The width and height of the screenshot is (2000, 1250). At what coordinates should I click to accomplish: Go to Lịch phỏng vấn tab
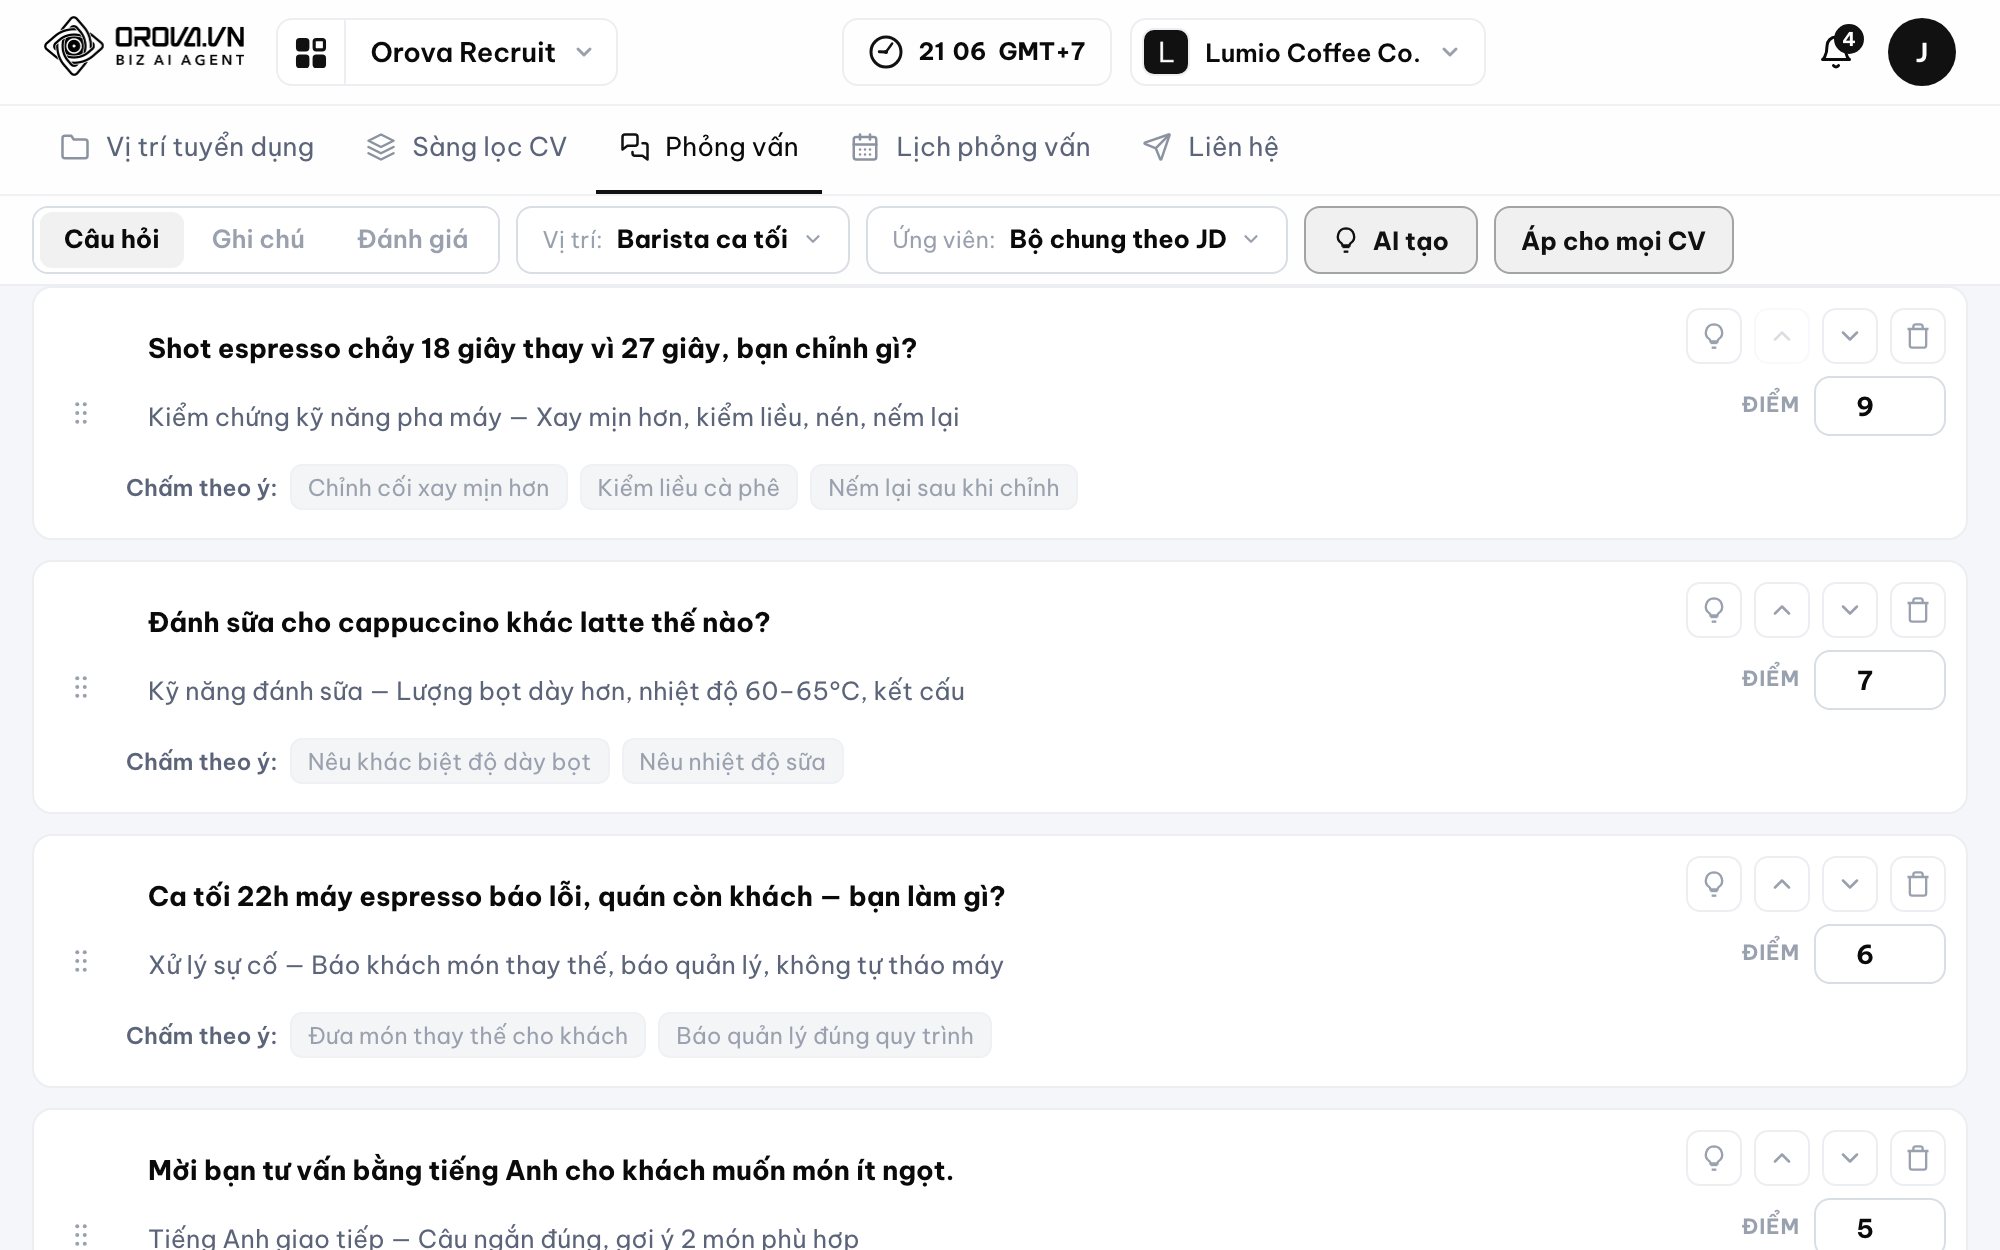tap(970, 147)
